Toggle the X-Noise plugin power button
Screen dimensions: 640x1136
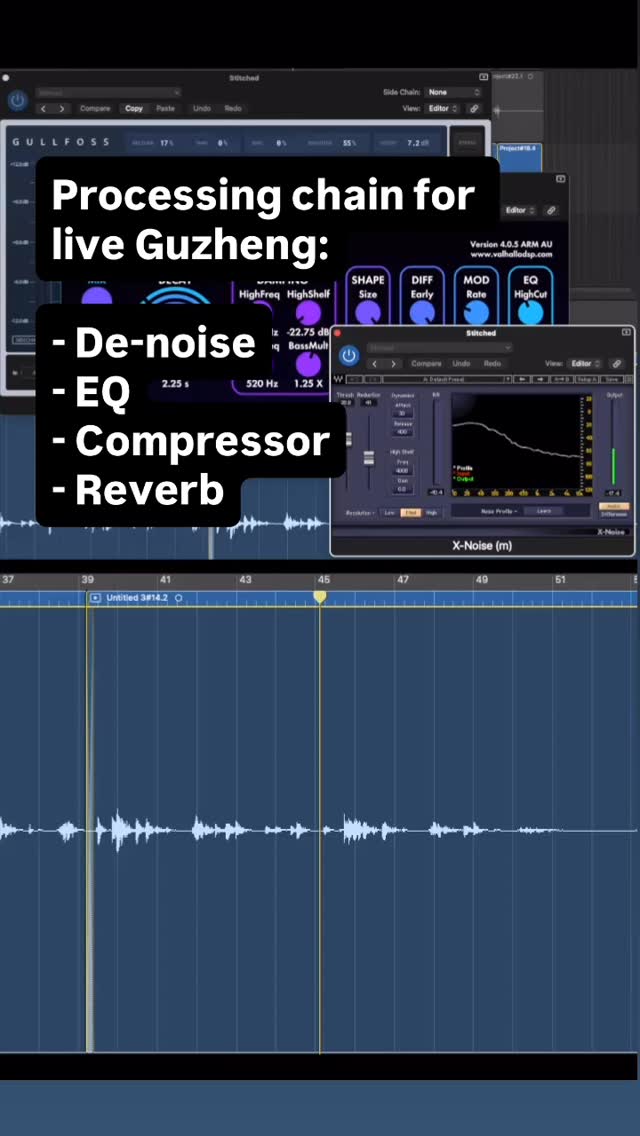tap(349, 356)
